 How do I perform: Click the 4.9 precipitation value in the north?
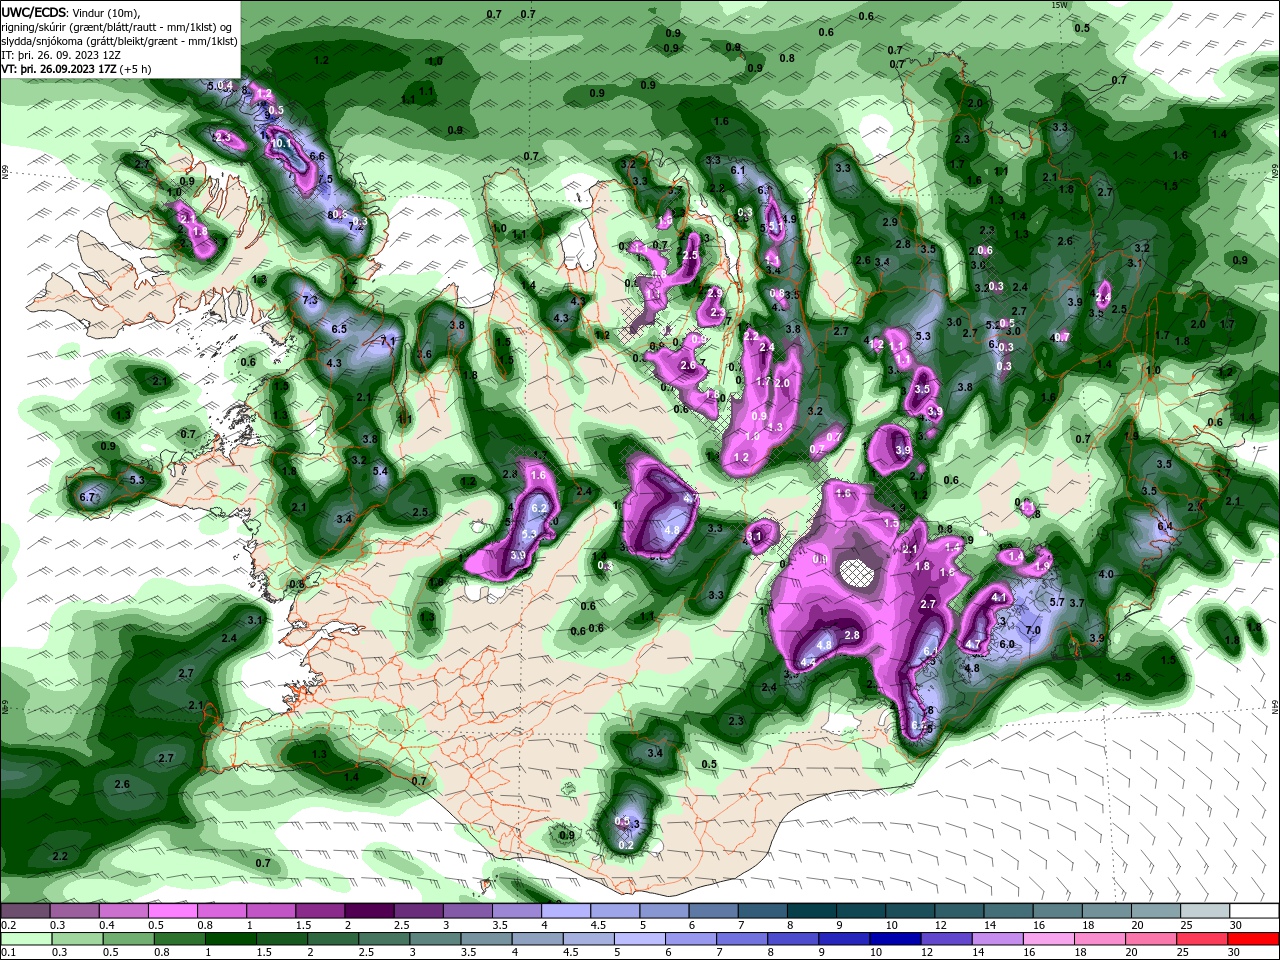pyautogui.click(x=789, y=219)
